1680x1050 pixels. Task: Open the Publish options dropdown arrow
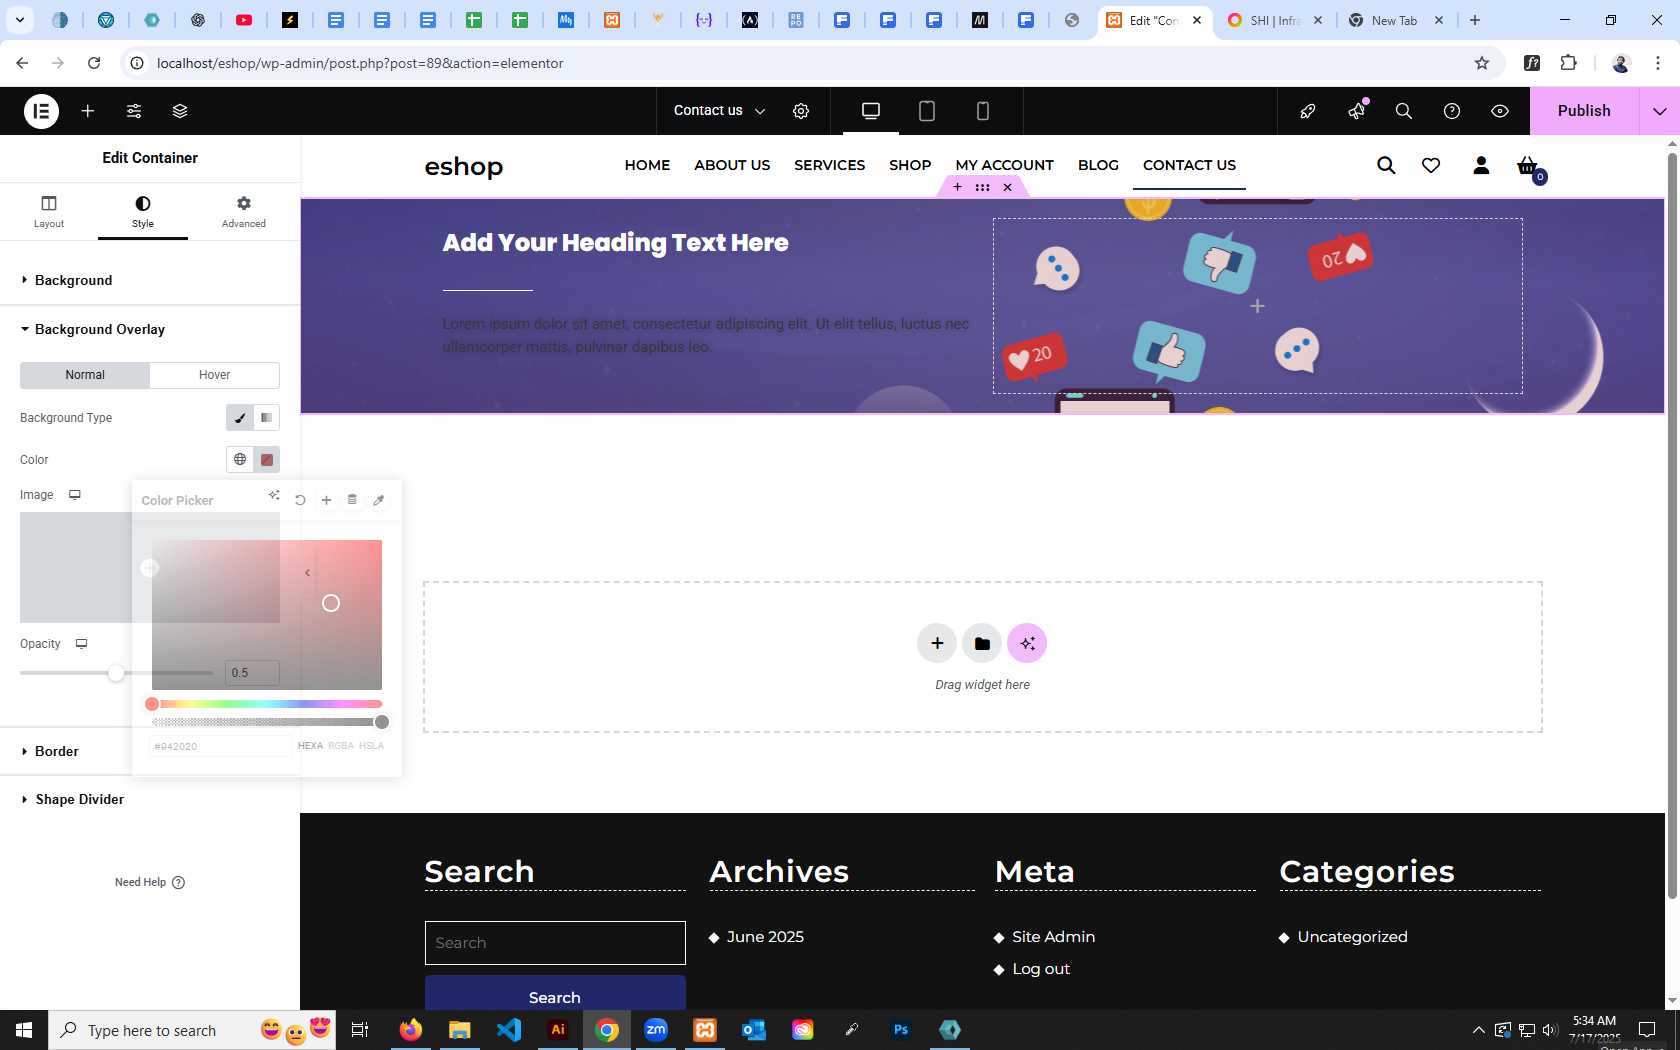pos(1660,111)
